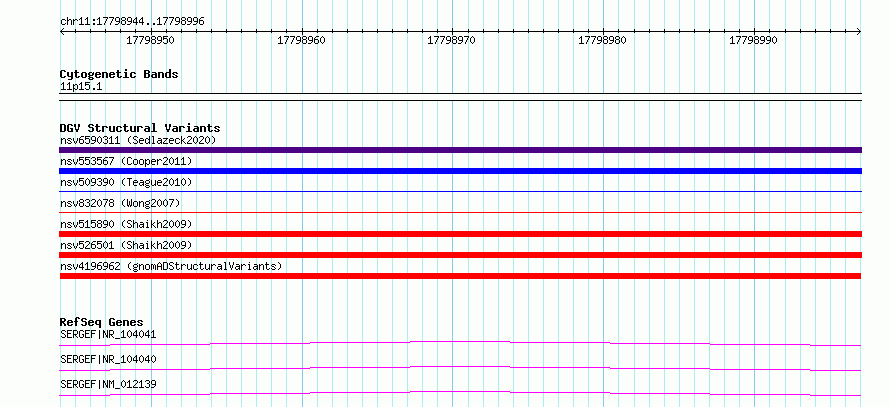Viewport: 890px width, 407px height.
Task: Click the red nsv515890 variant bar
Action: coord(460,234)
